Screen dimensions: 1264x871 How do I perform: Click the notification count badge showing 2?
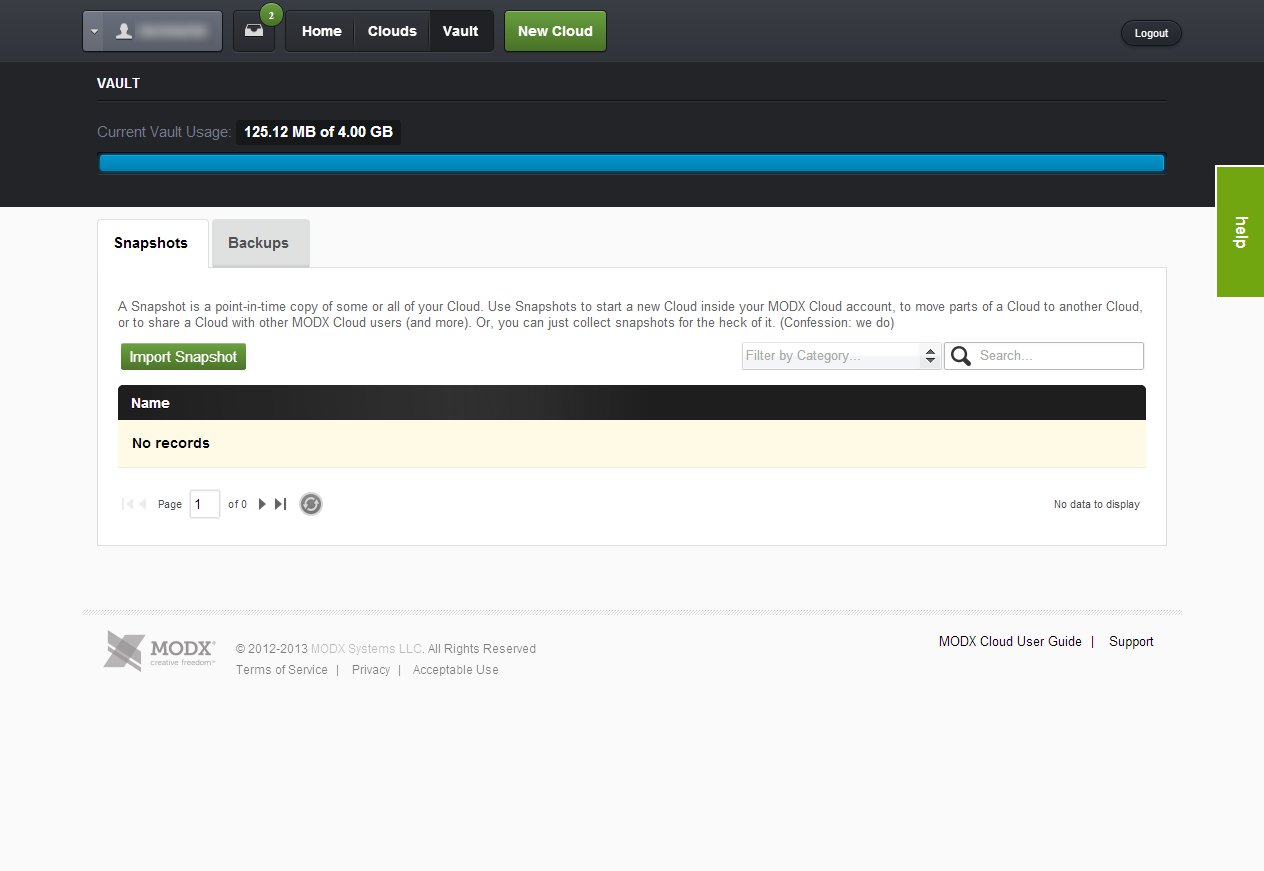pyautogui.click(x=271, y=15)
